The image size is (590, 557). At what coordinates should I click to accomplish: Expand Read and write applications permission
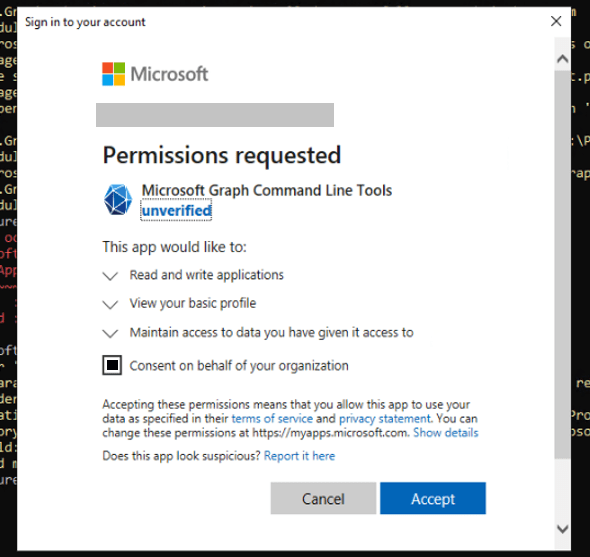tap(110, 276)
